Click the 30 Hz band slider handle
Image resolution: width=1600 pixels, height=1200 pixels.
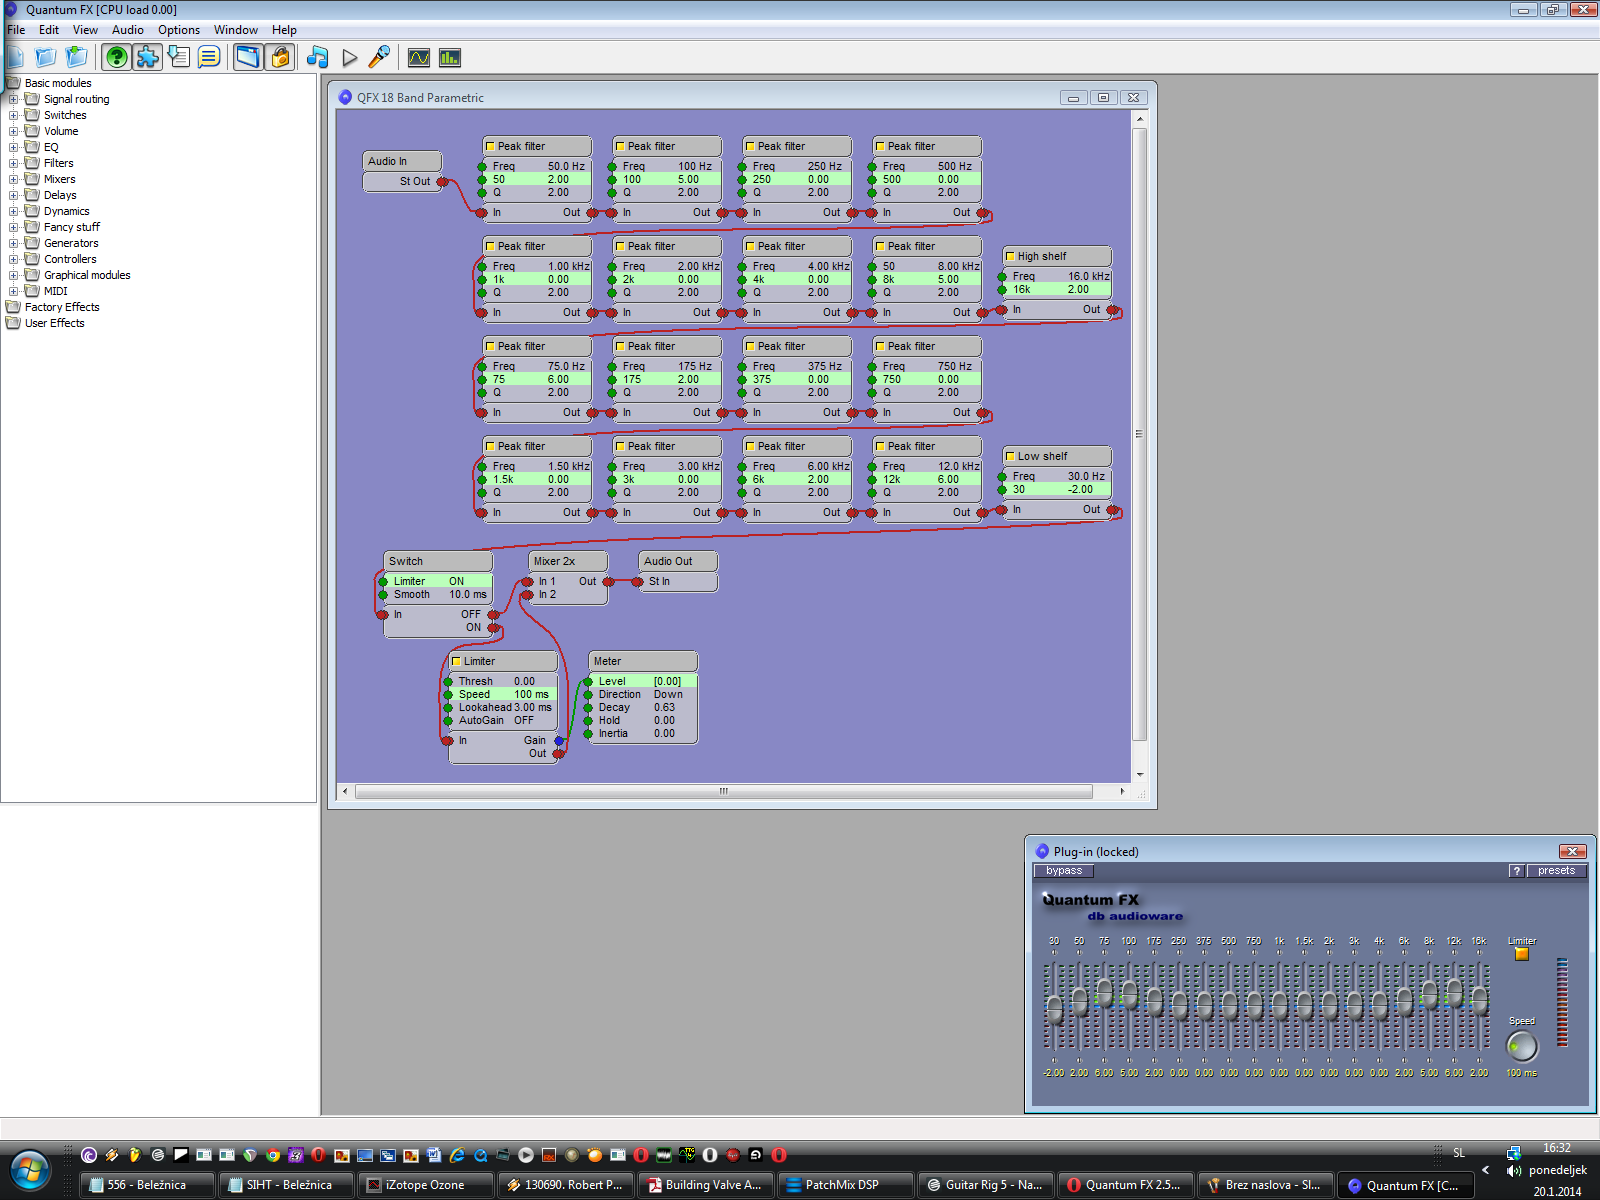(x=1054, y=1010)
